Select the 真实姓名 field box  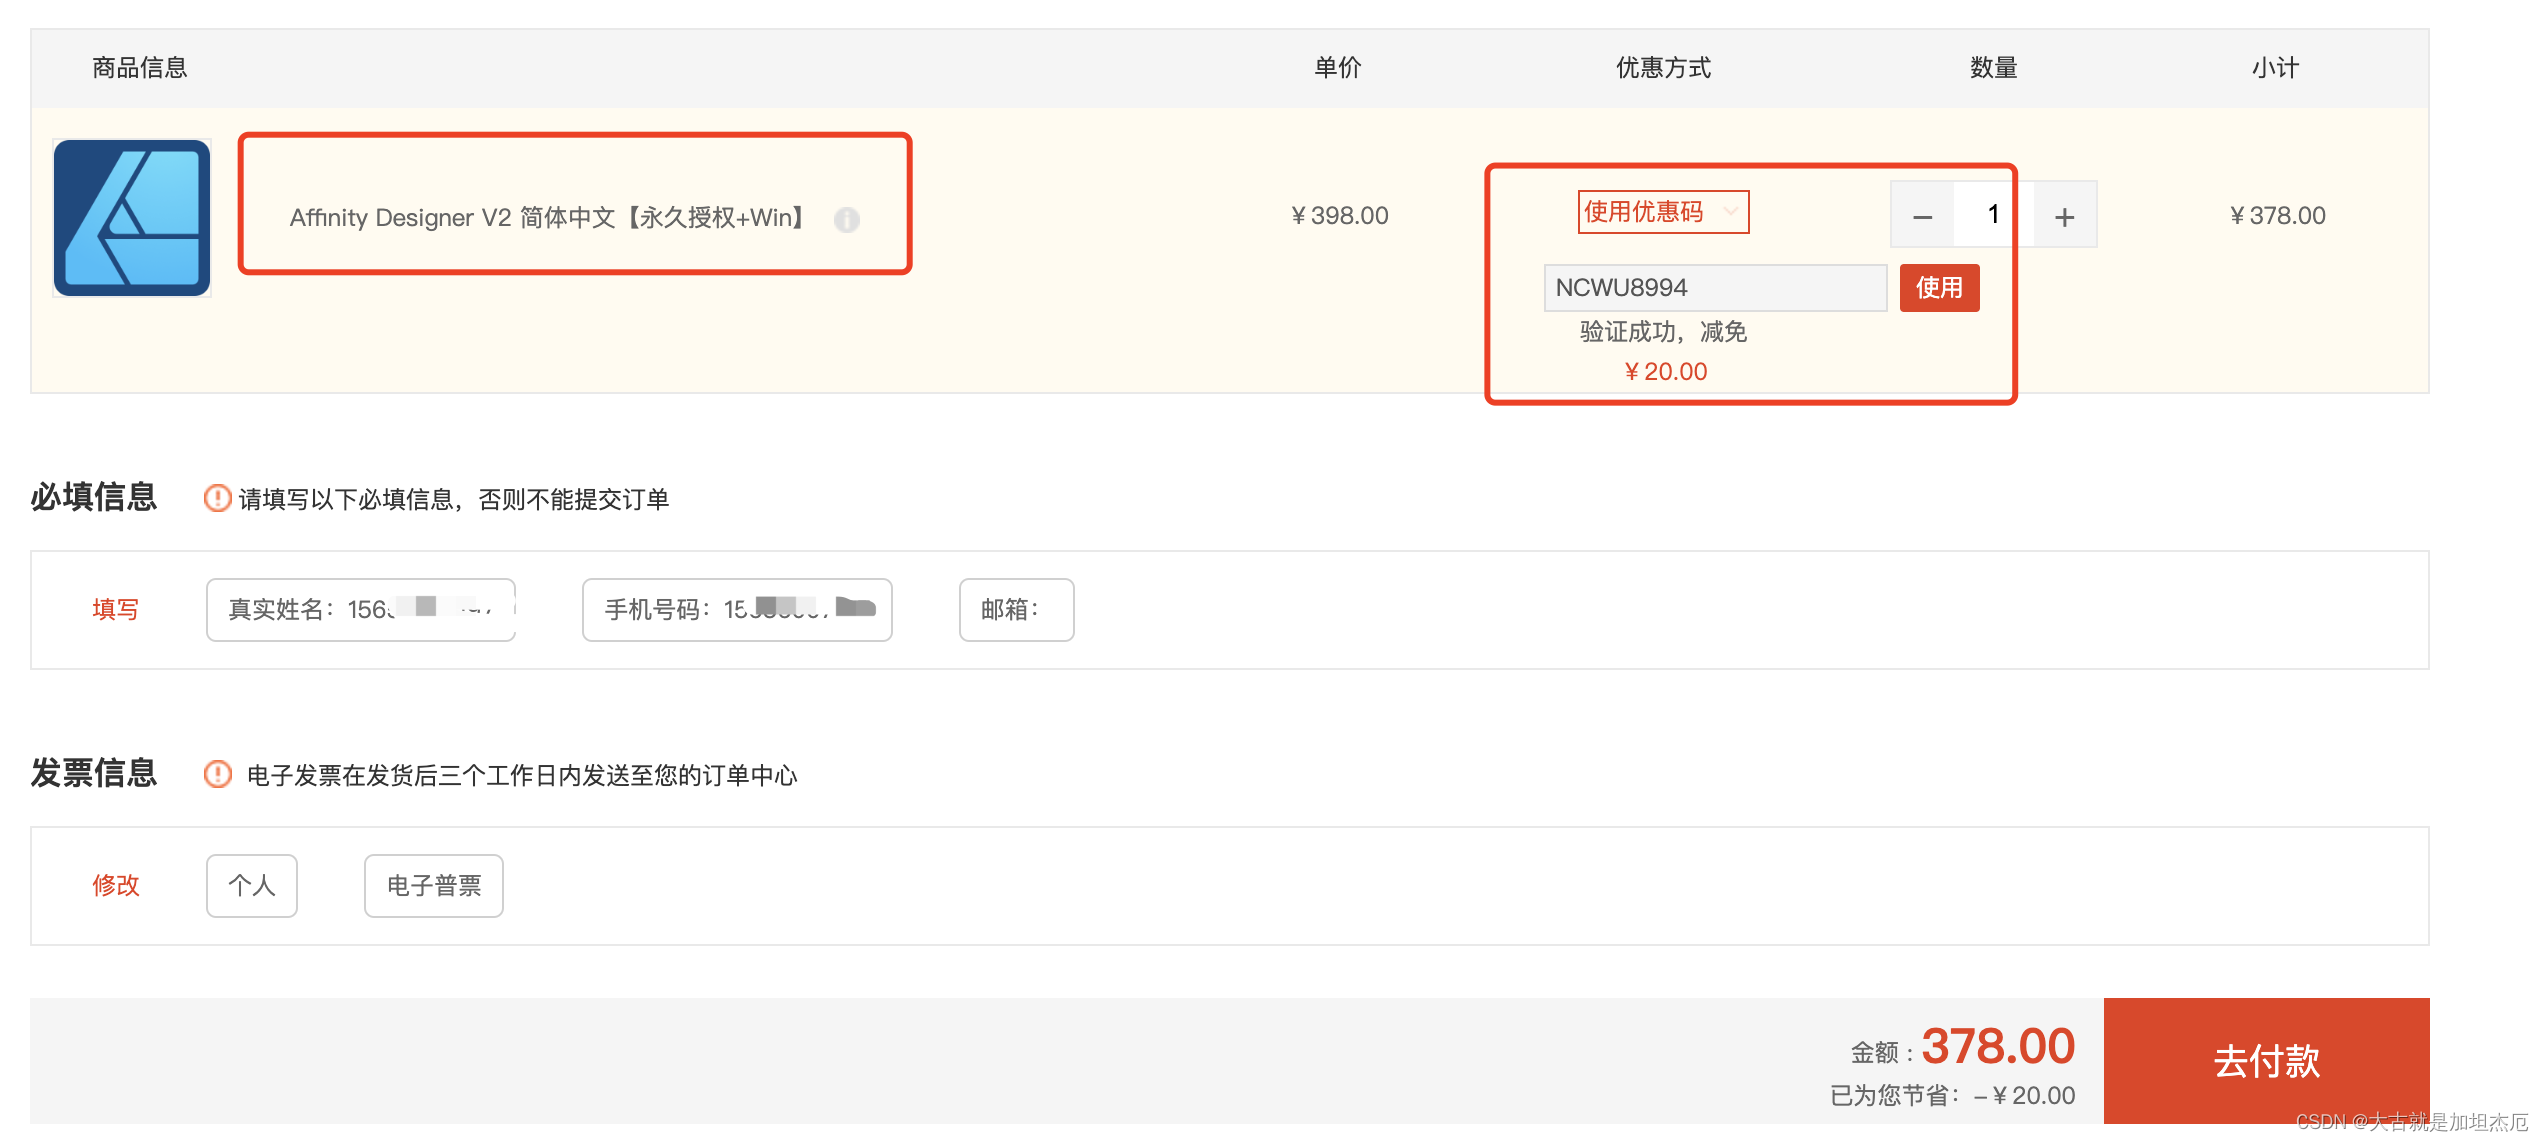click(x=361, y=609)
